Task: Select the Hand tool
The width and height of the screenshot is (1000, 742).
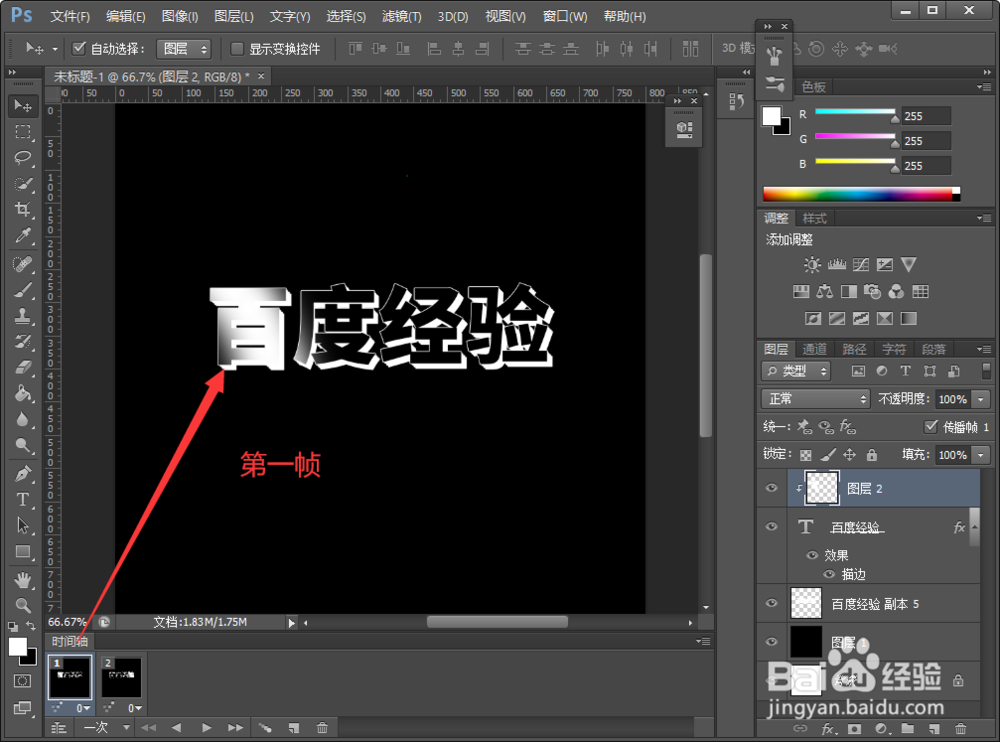Action: click(23, 580)
